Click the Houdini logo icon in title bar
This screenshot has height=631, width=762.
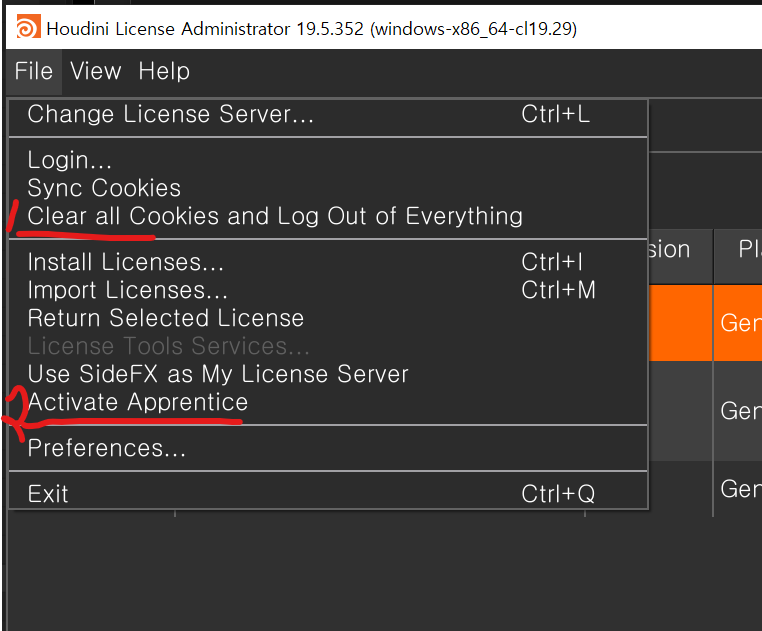tap(28, 27)
